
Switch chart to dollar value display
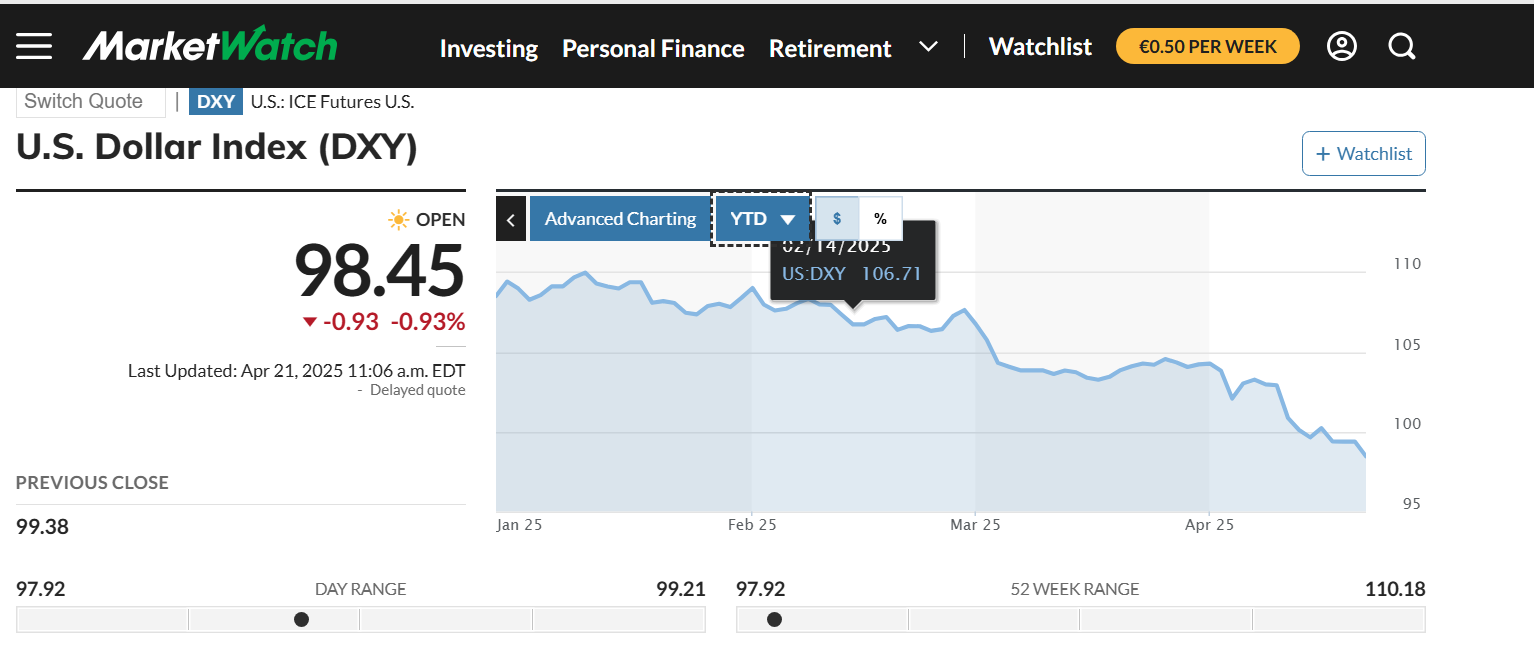837,219
